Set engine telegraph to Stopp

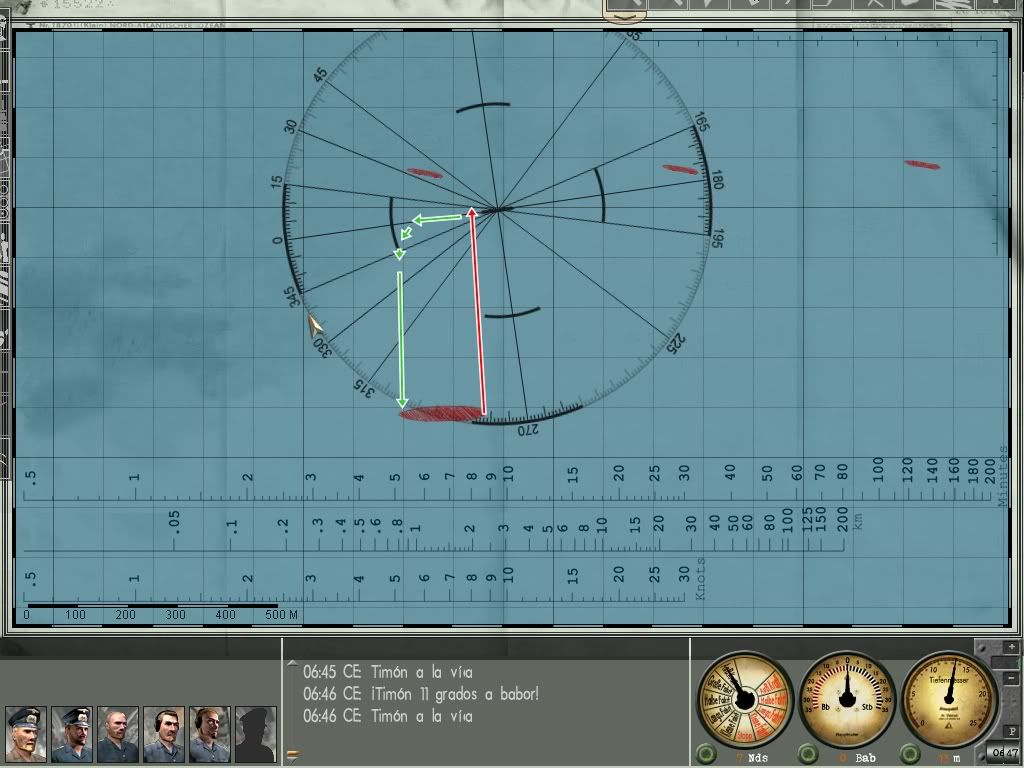(744, 736)
